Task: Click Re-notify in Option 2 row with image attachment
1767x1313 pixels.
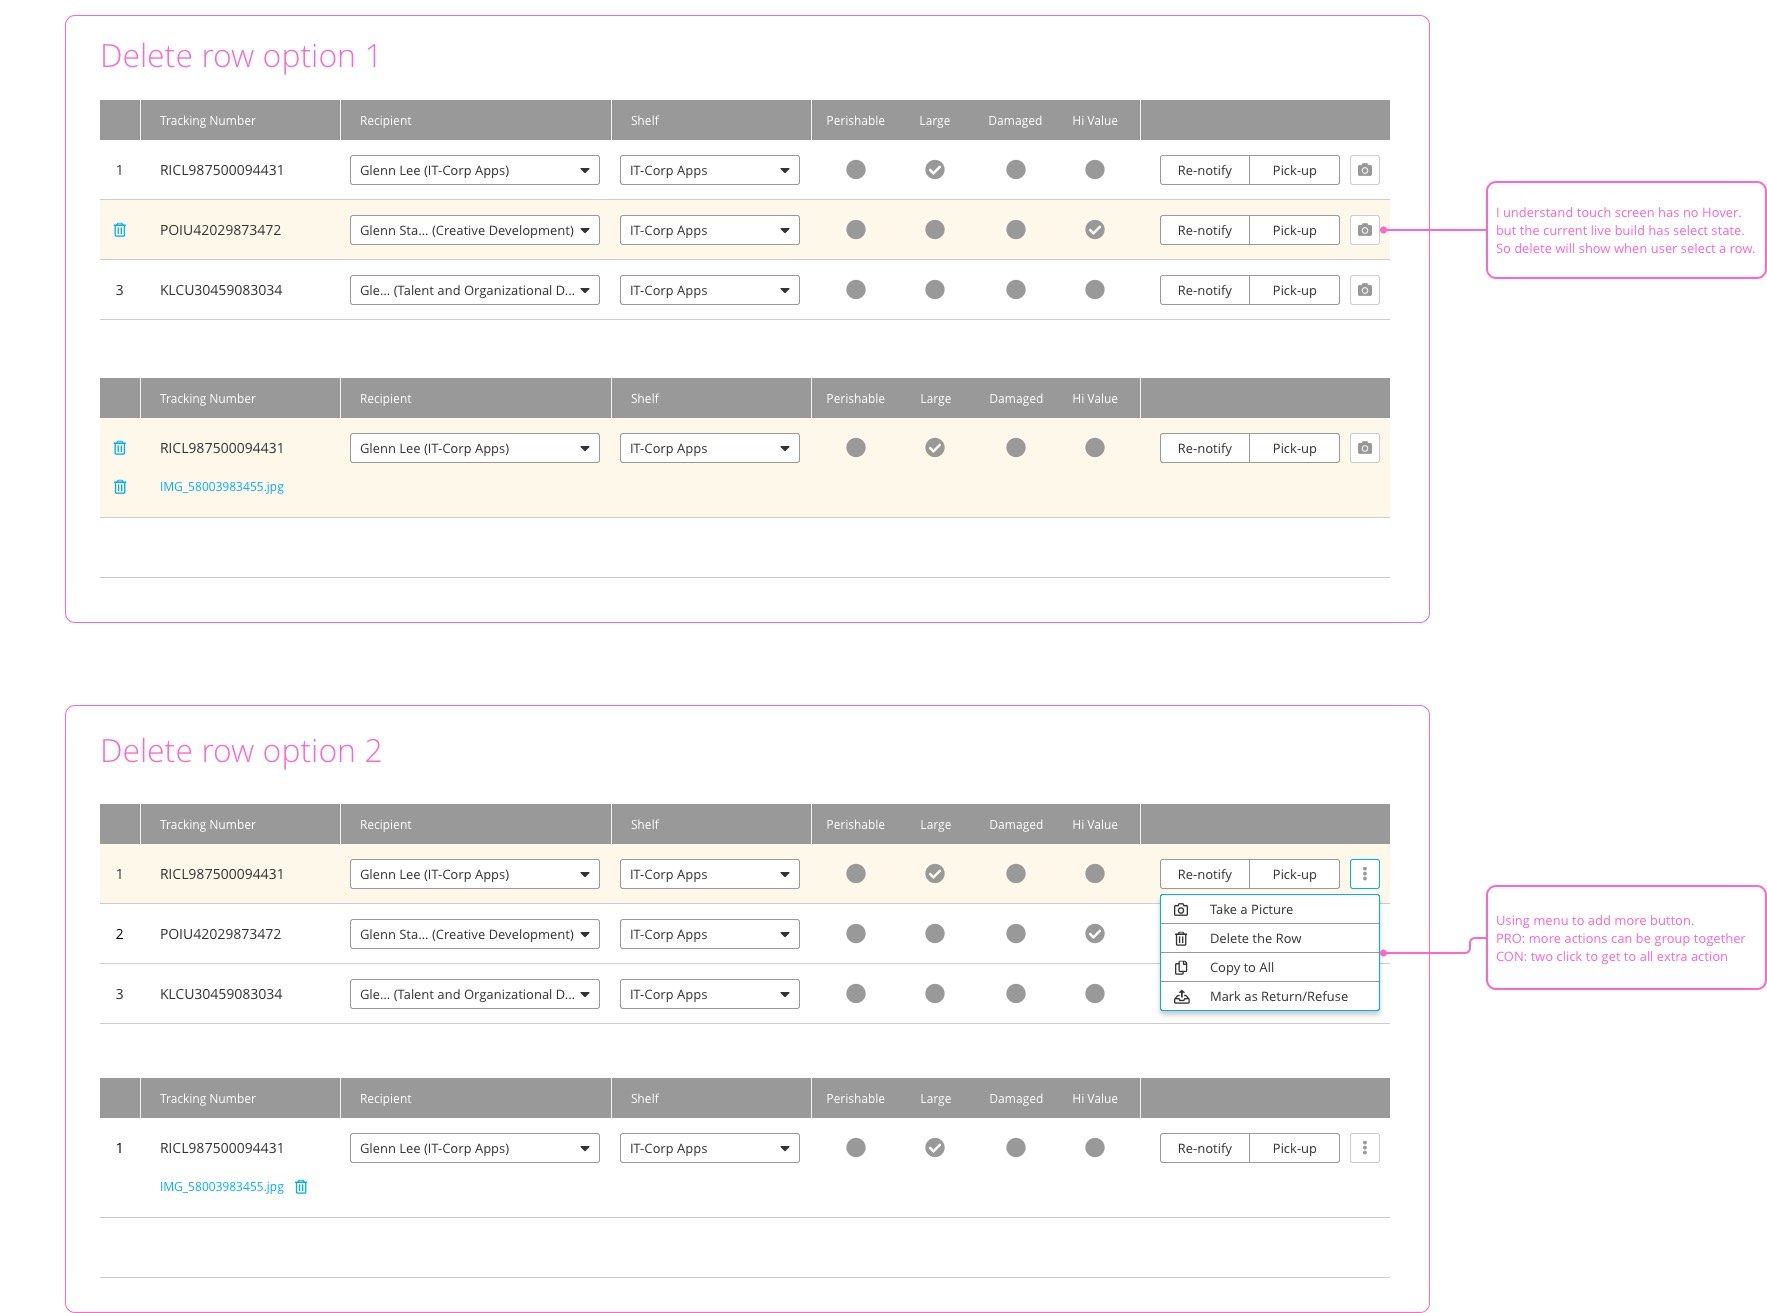Action: click(x=1205, y=1148)
